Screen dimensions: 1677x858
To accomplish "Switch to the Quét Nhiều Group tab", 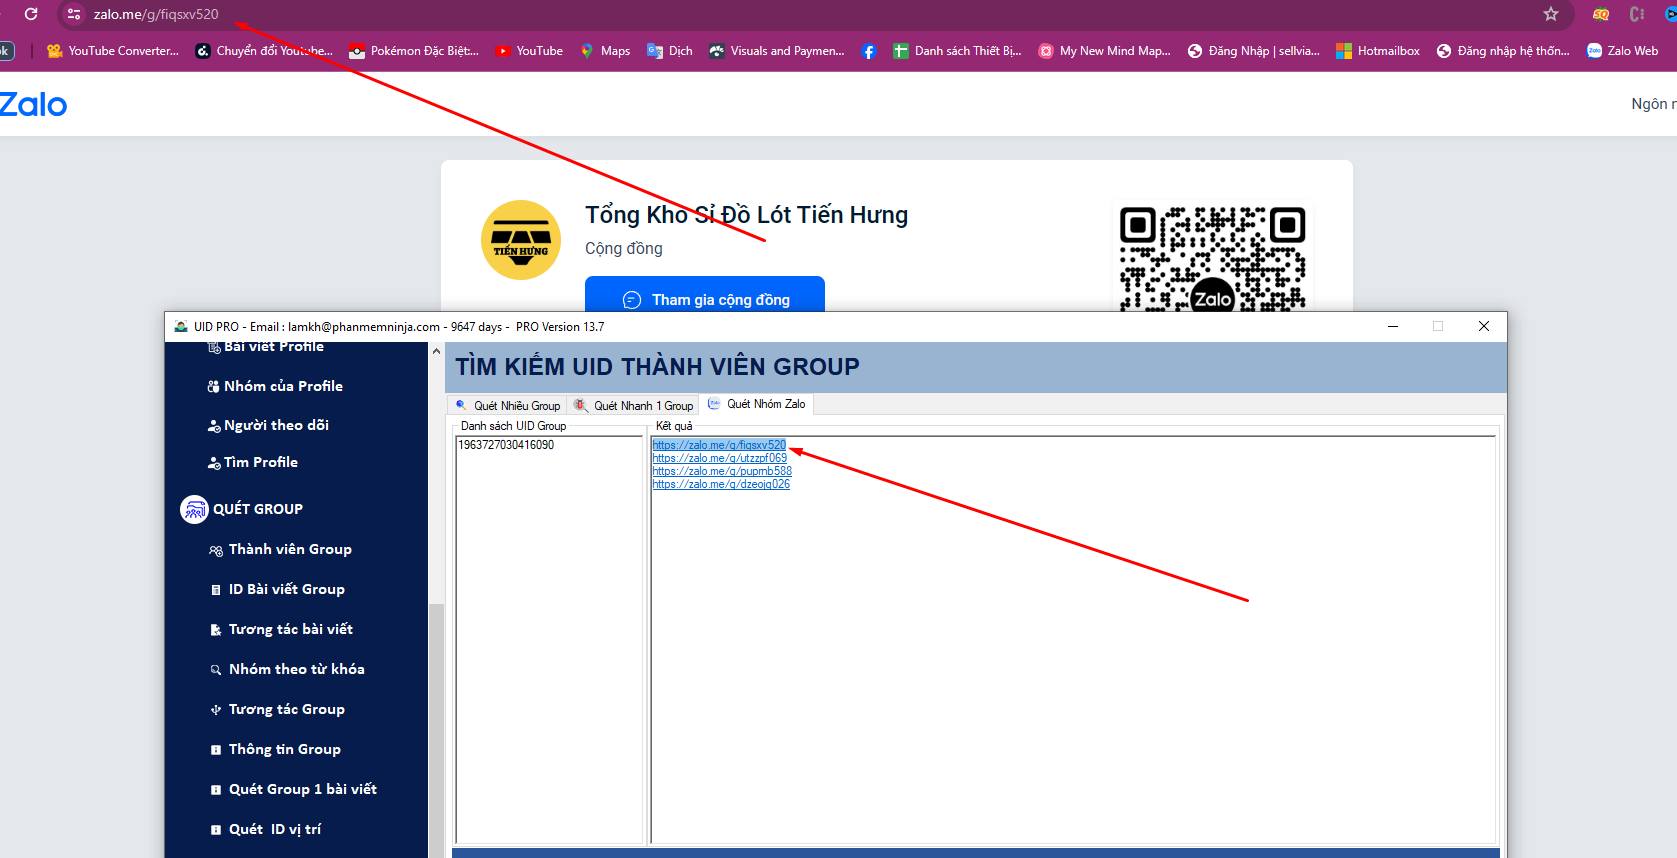I will 508,405.
